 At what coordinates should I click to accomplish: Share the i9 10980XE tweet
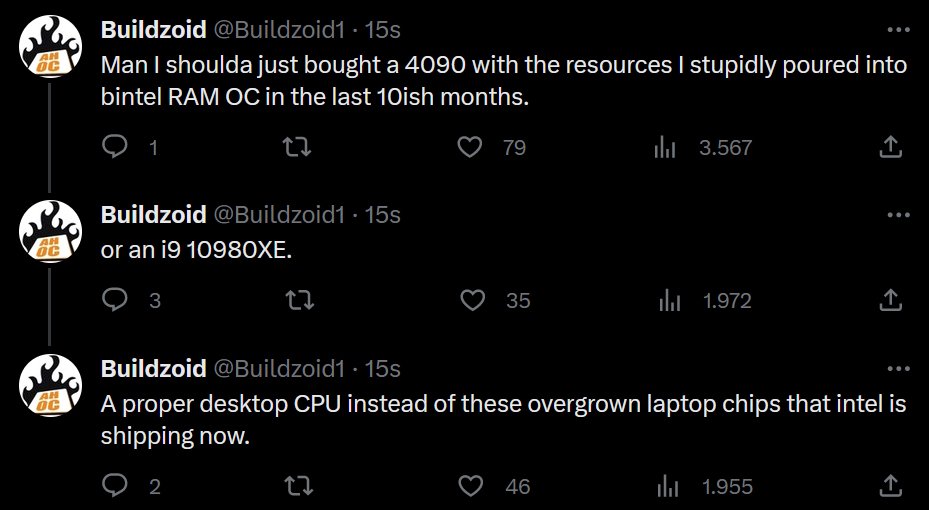click(890, 300)
